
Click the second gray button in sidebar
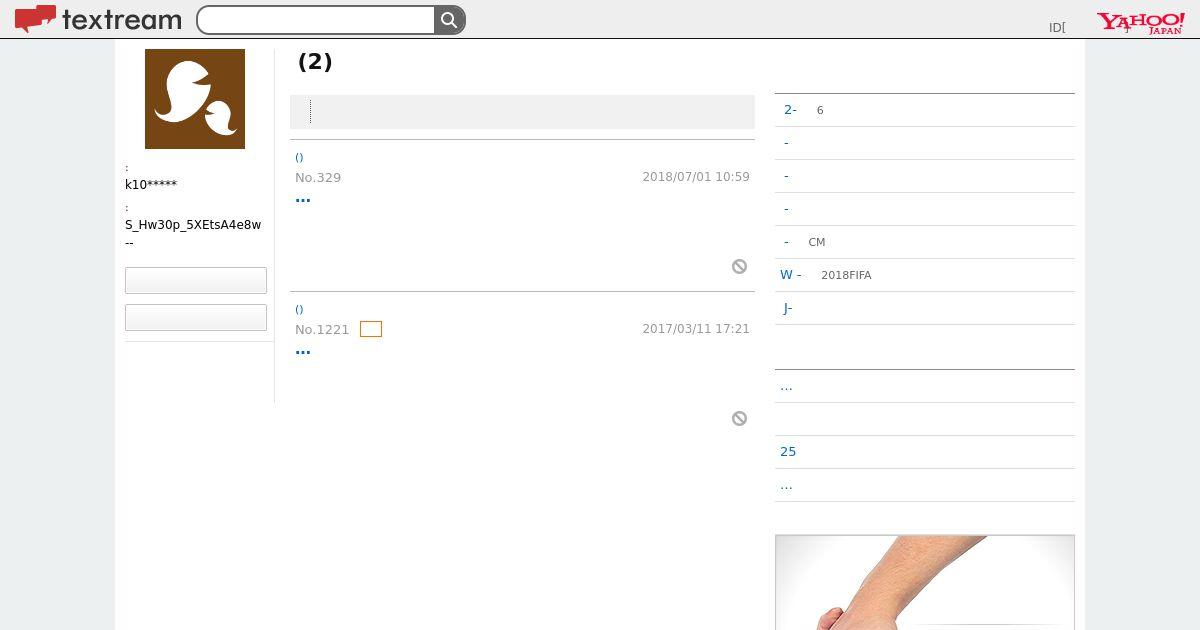pos(196,317)
